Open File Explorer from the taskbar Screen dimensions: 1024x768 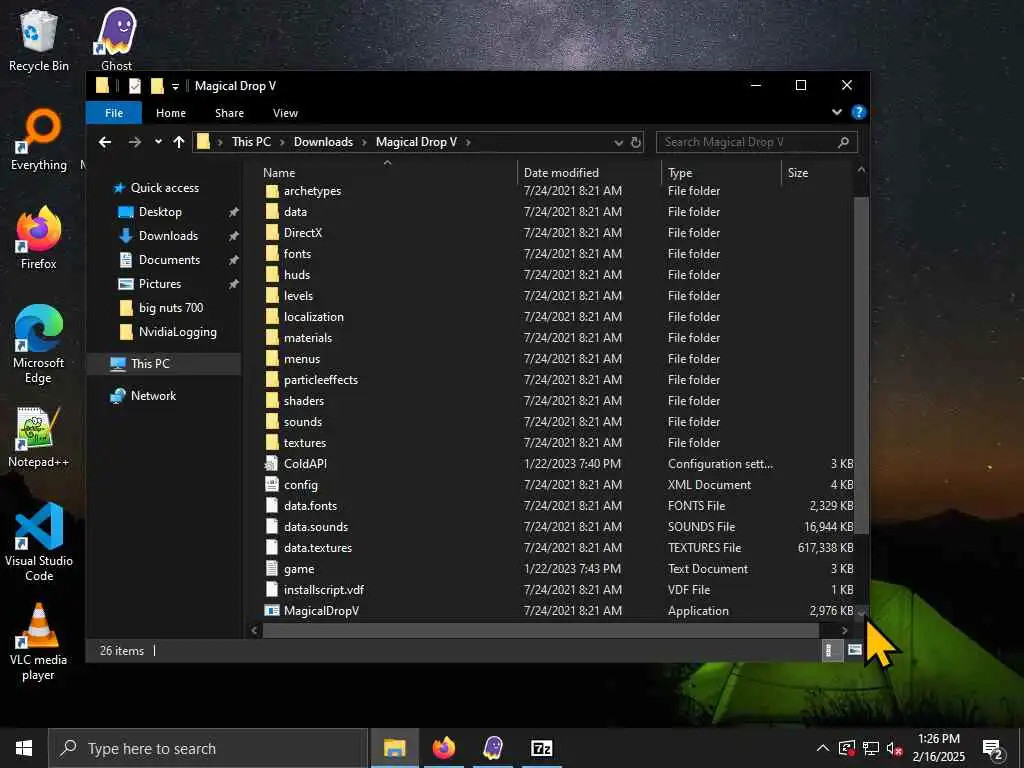[x=394, y=748]
